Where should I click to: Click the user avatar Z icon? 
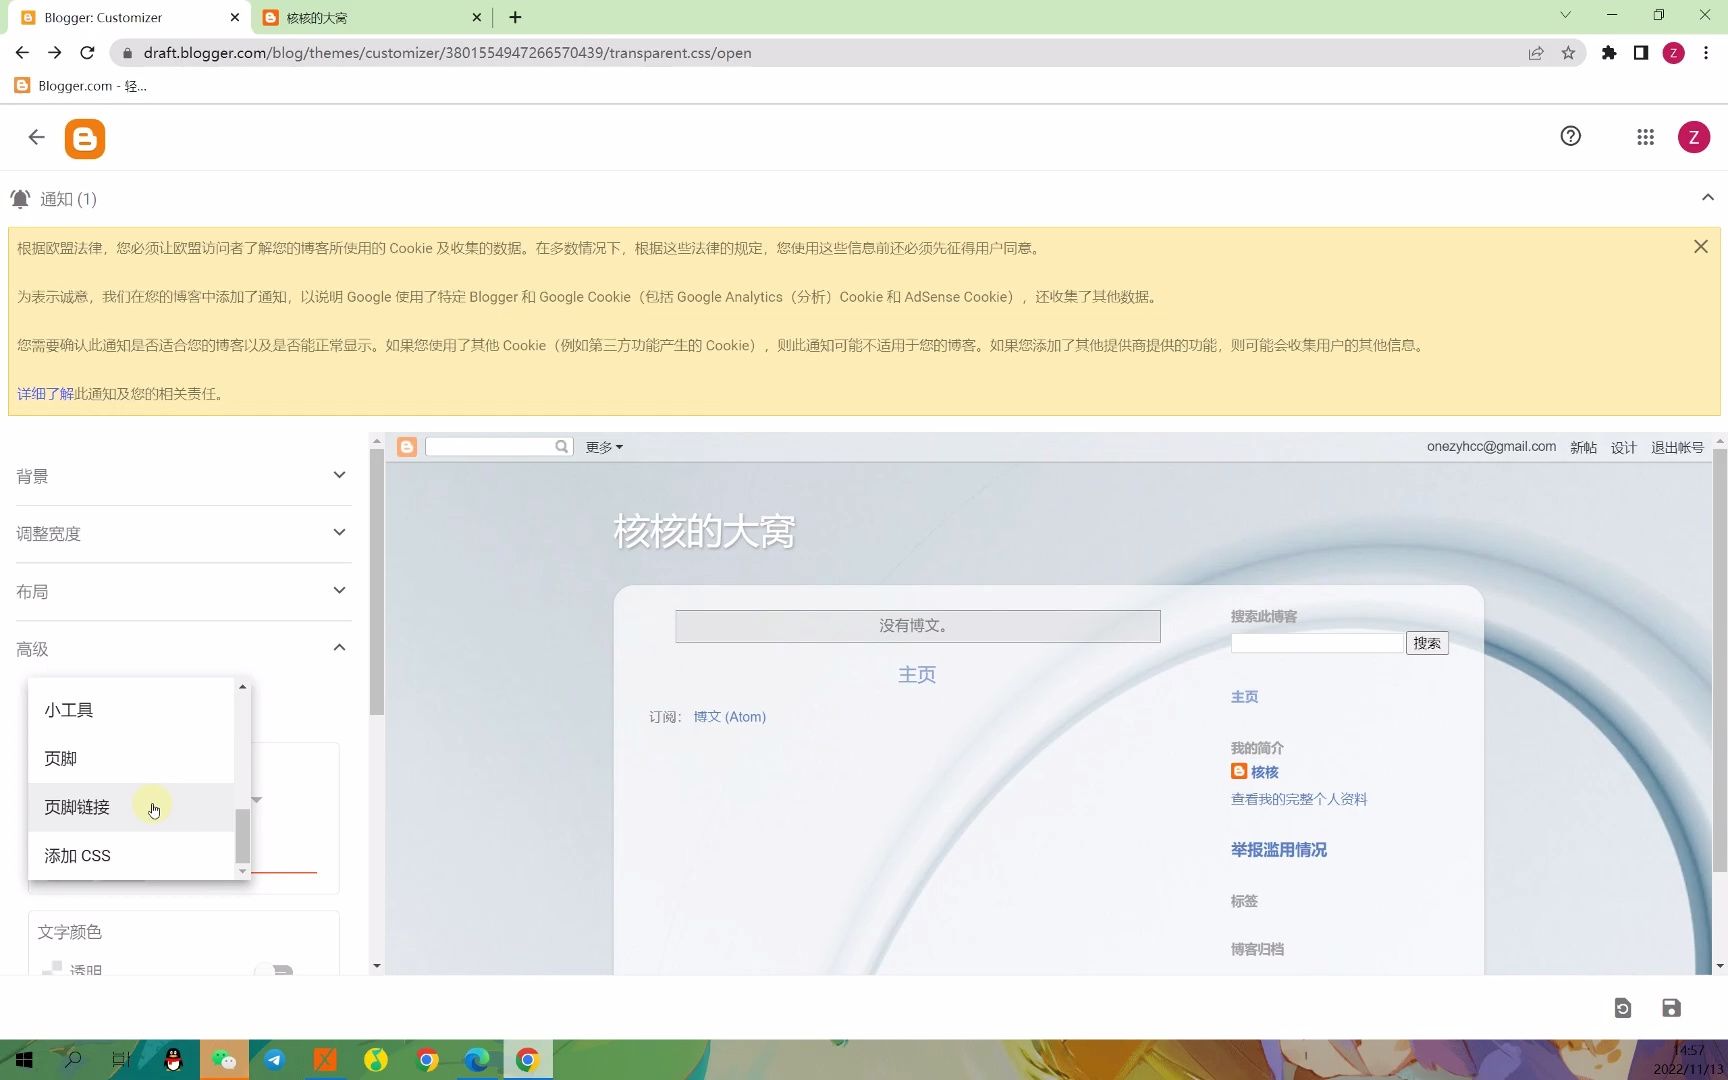click(x=1694, y=137)
